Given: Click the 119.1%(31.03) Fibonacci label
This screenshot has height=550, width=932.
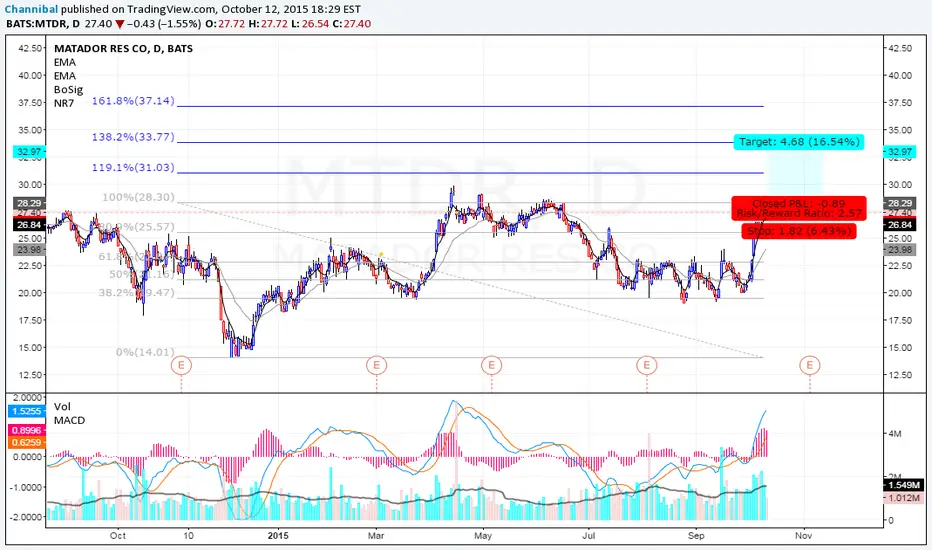Looking at the screenshot, I should tap(133, 168).
